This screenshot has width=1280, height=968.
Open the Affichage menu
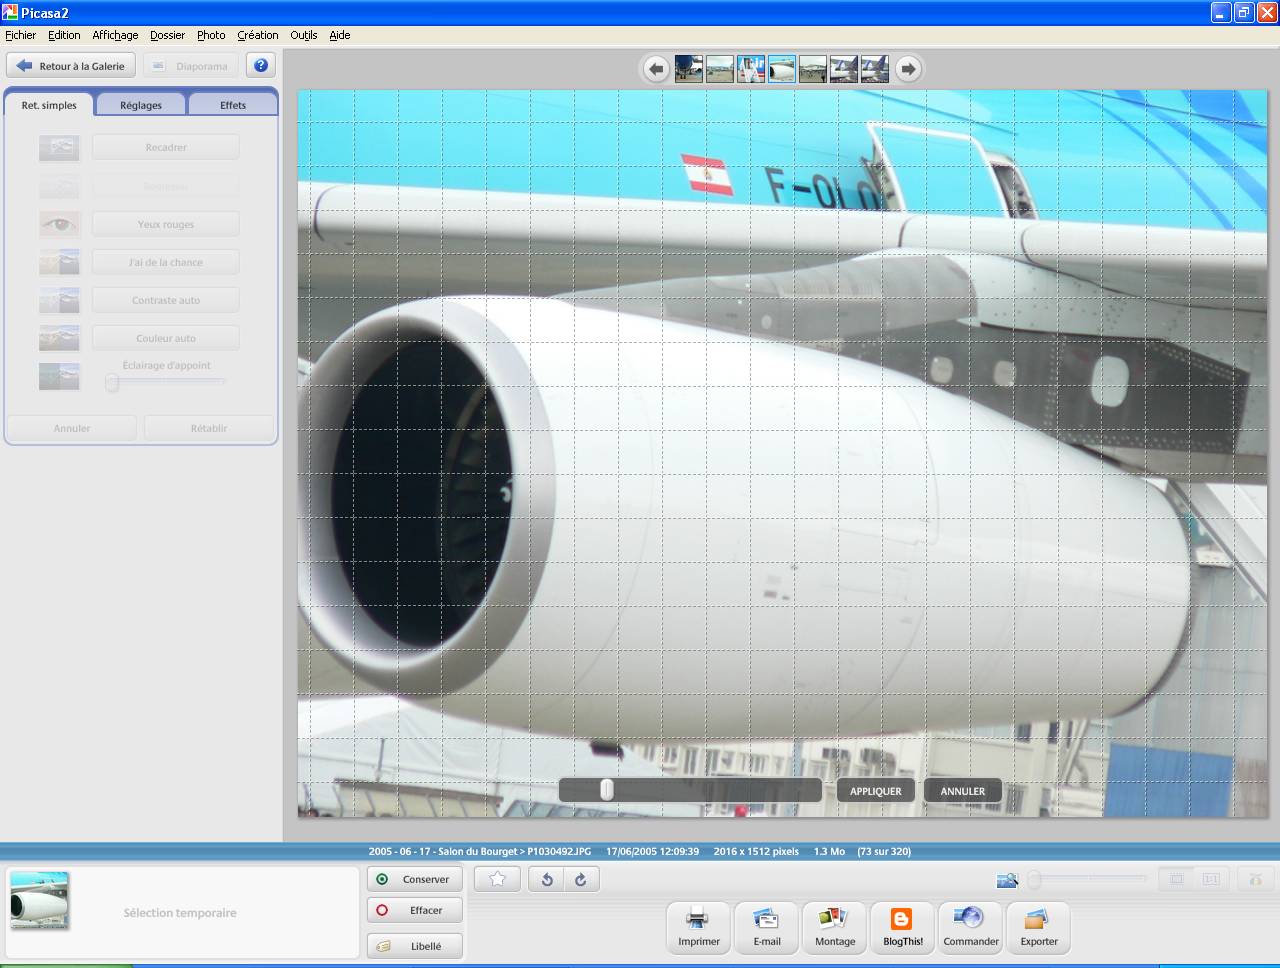point(115,35)
